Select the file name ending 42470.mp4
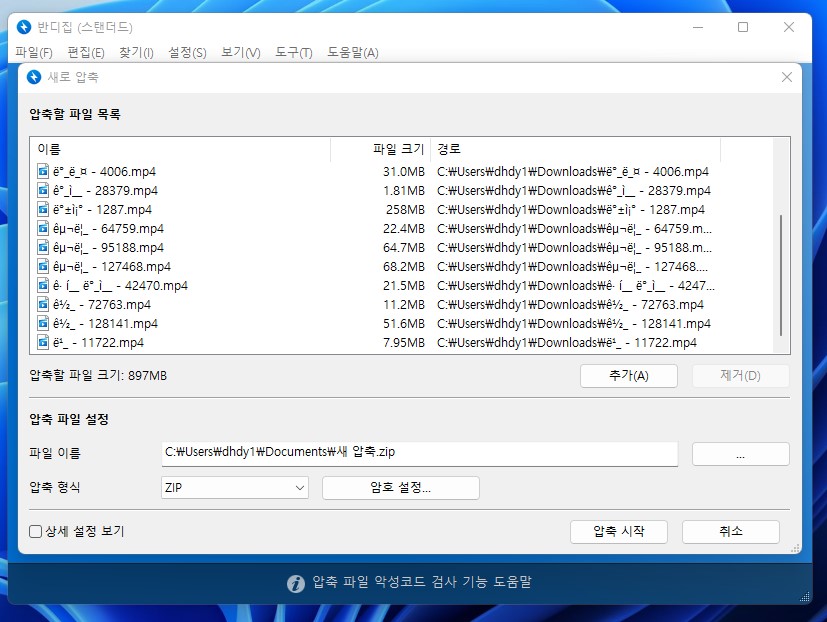 pyautogui.click(x=120, y=285)
